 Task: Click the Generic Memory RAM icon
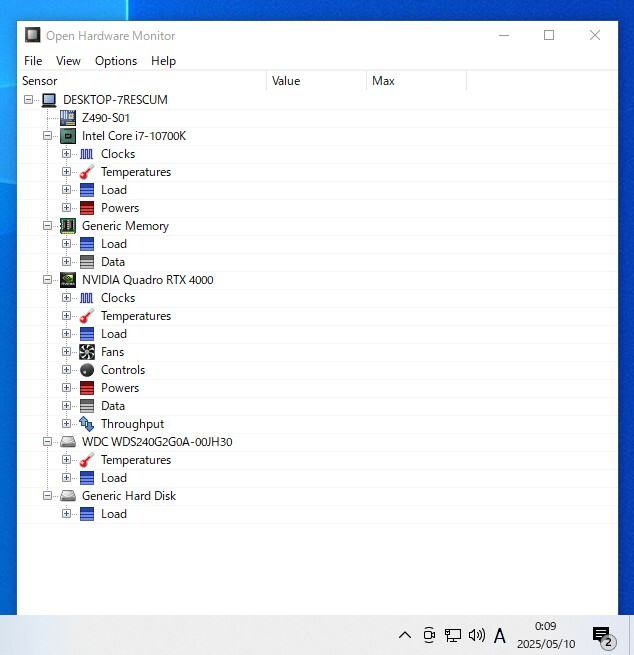68,226
